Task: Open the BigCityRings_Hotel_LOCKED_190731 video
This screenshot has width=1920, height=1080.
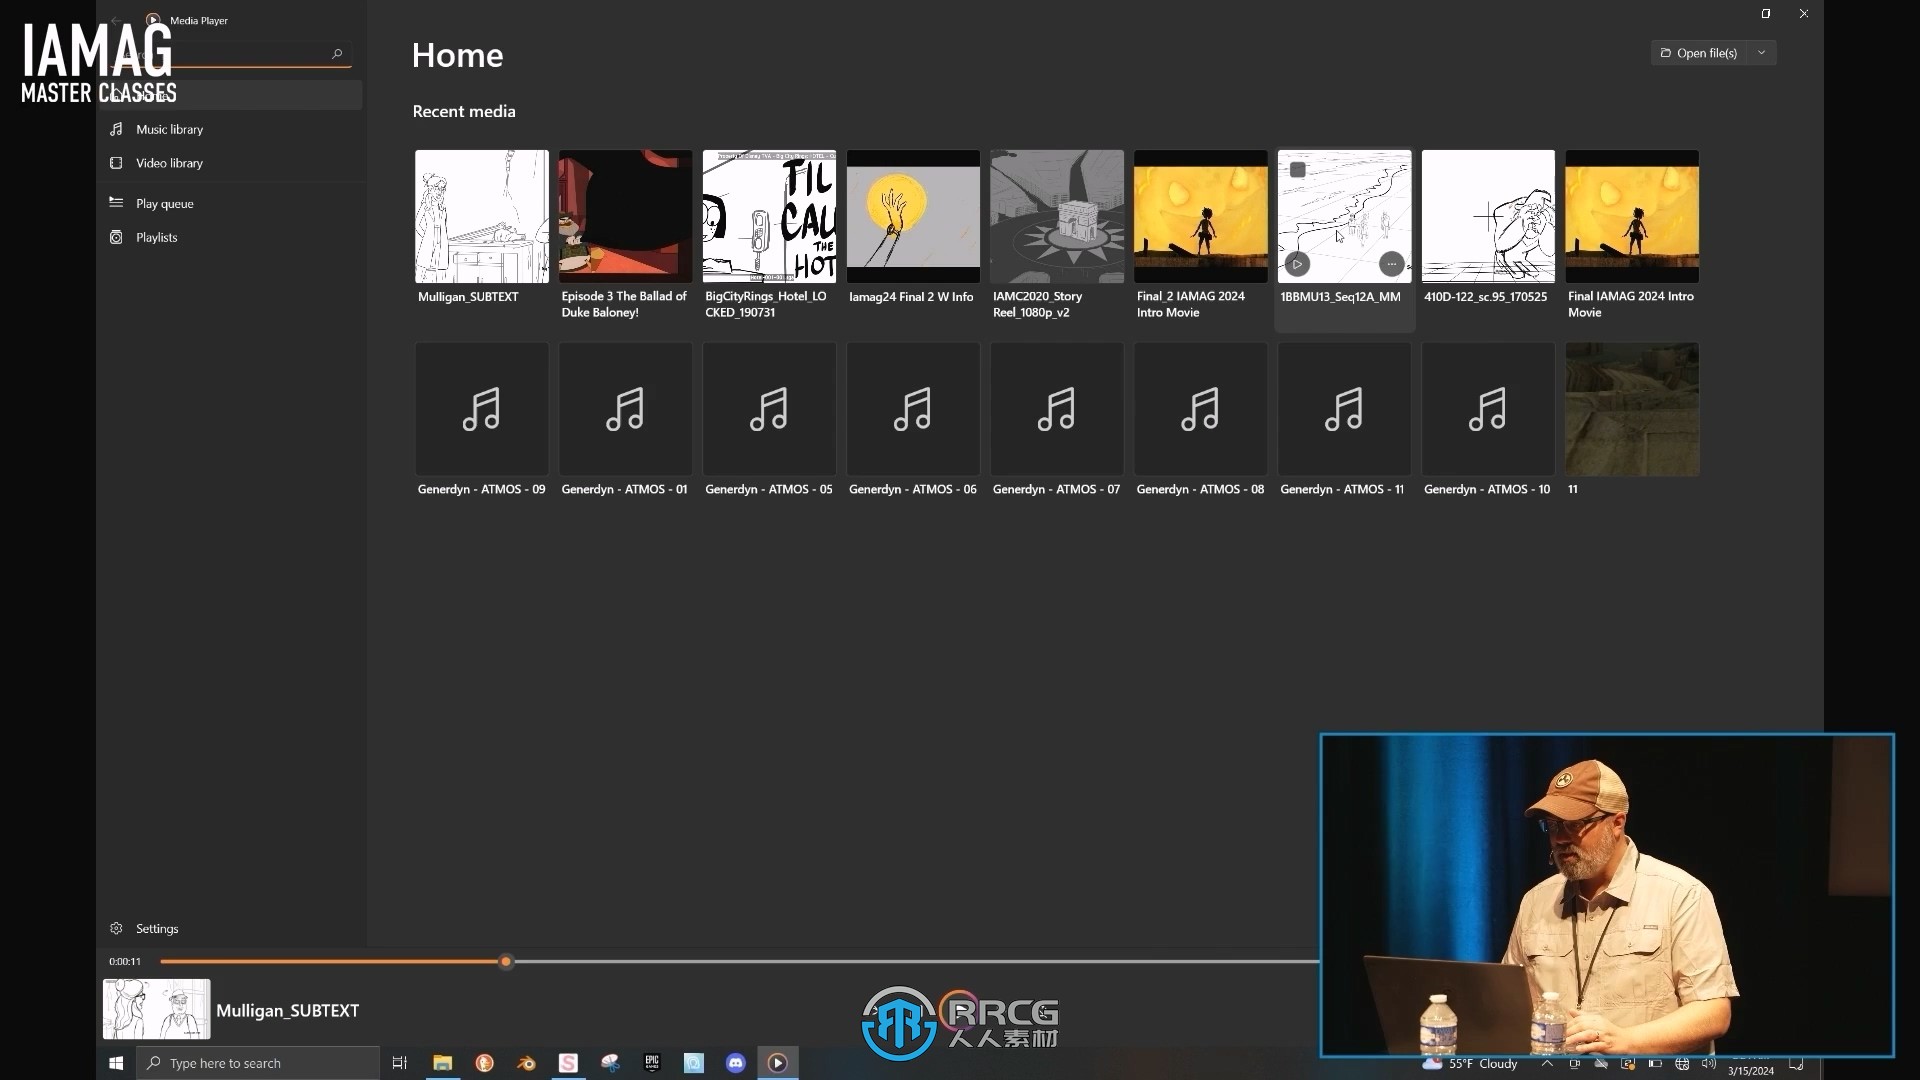Action: 769,216
